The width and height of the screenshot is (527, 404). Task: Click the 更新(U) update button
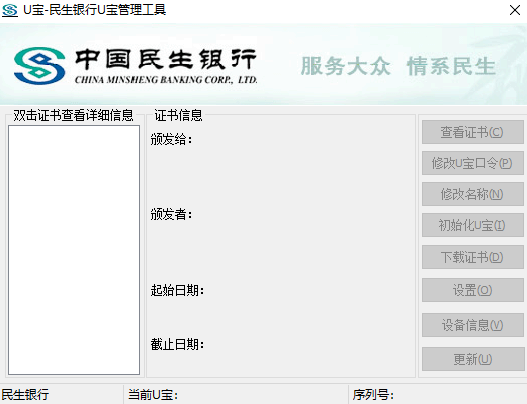coord(473,359)
